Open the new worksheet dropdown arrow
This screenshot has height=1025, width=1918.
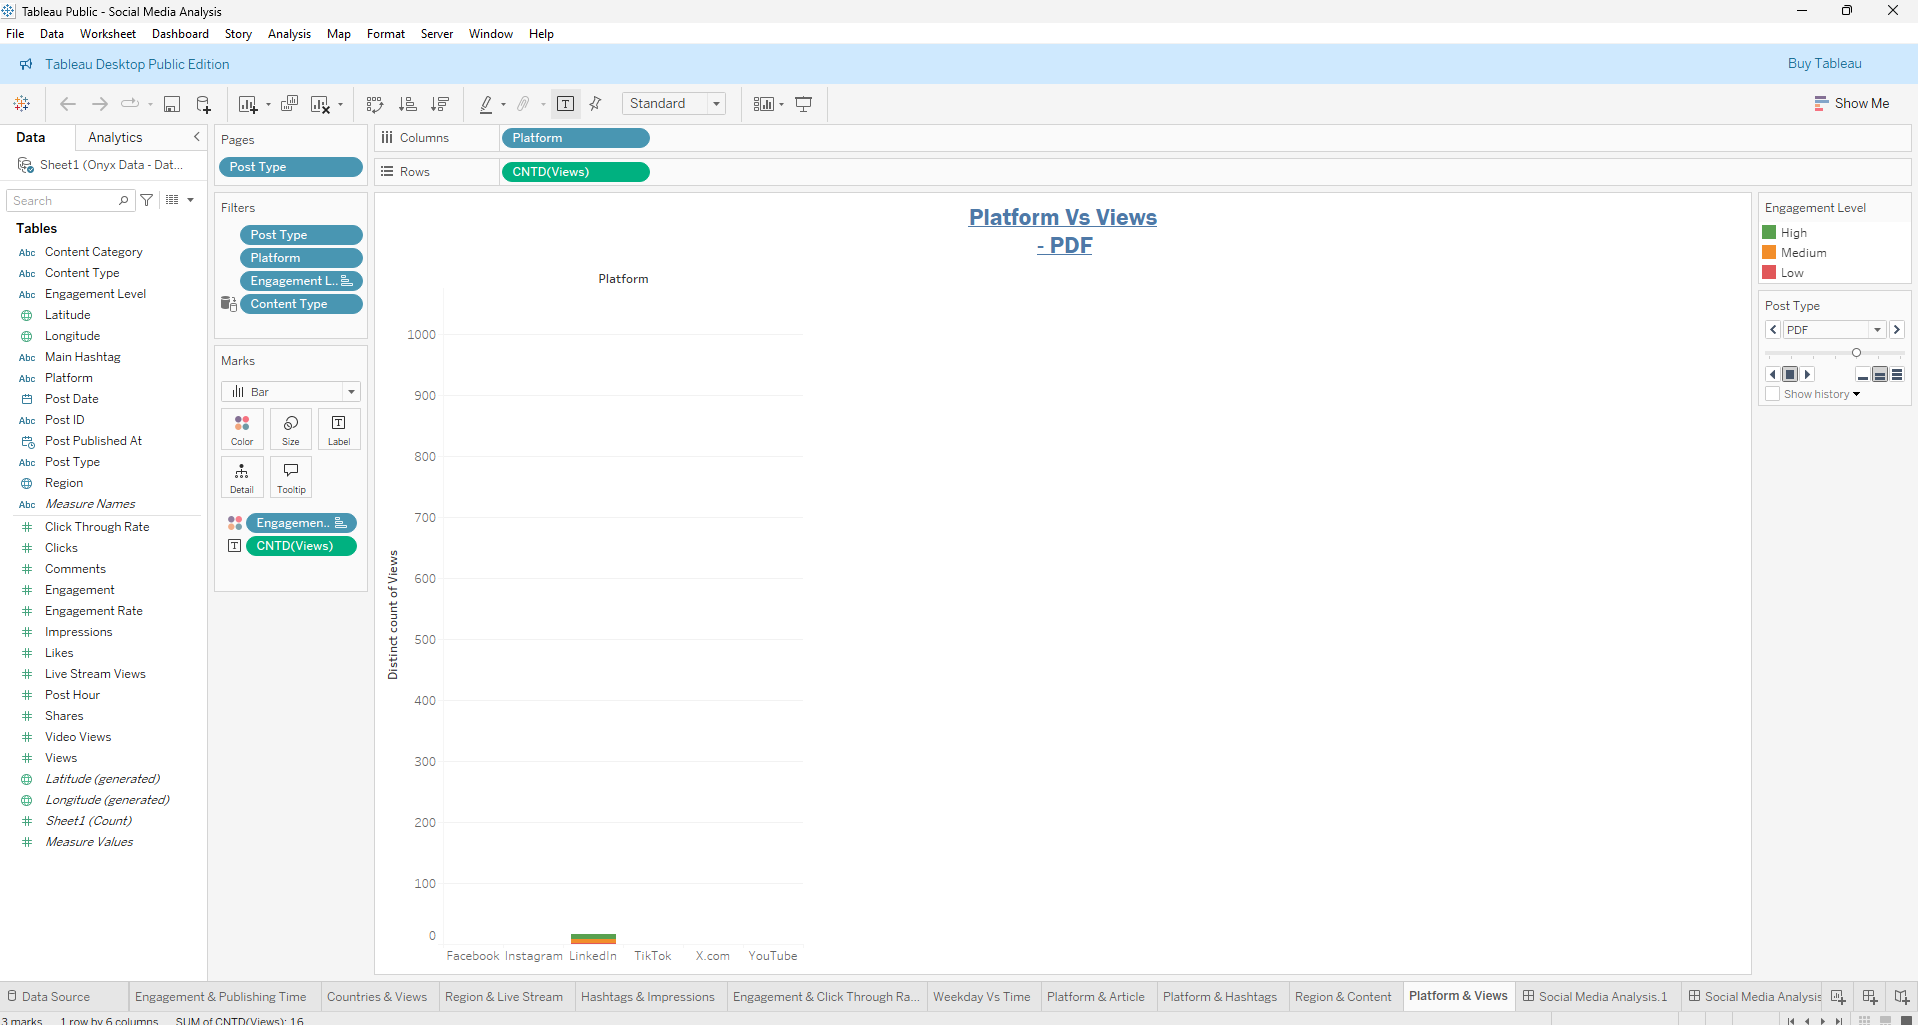268,105
